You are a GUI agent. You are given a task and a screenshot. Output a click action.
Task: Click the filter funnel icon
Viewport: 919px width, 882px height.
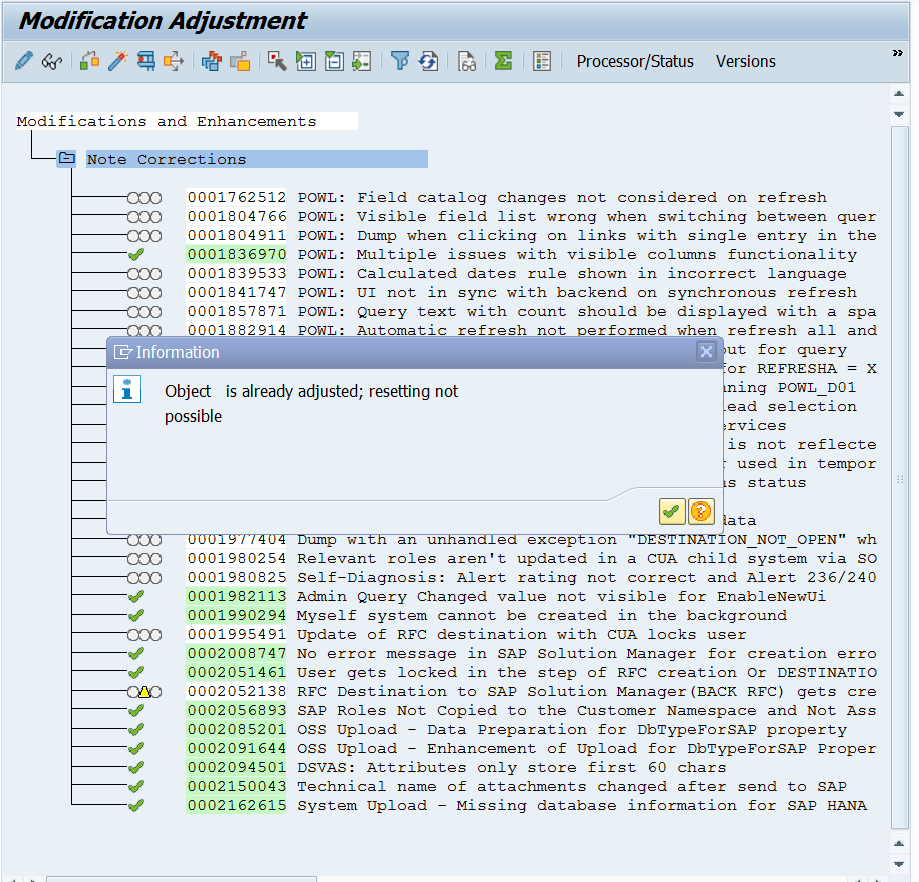[400, 61]
